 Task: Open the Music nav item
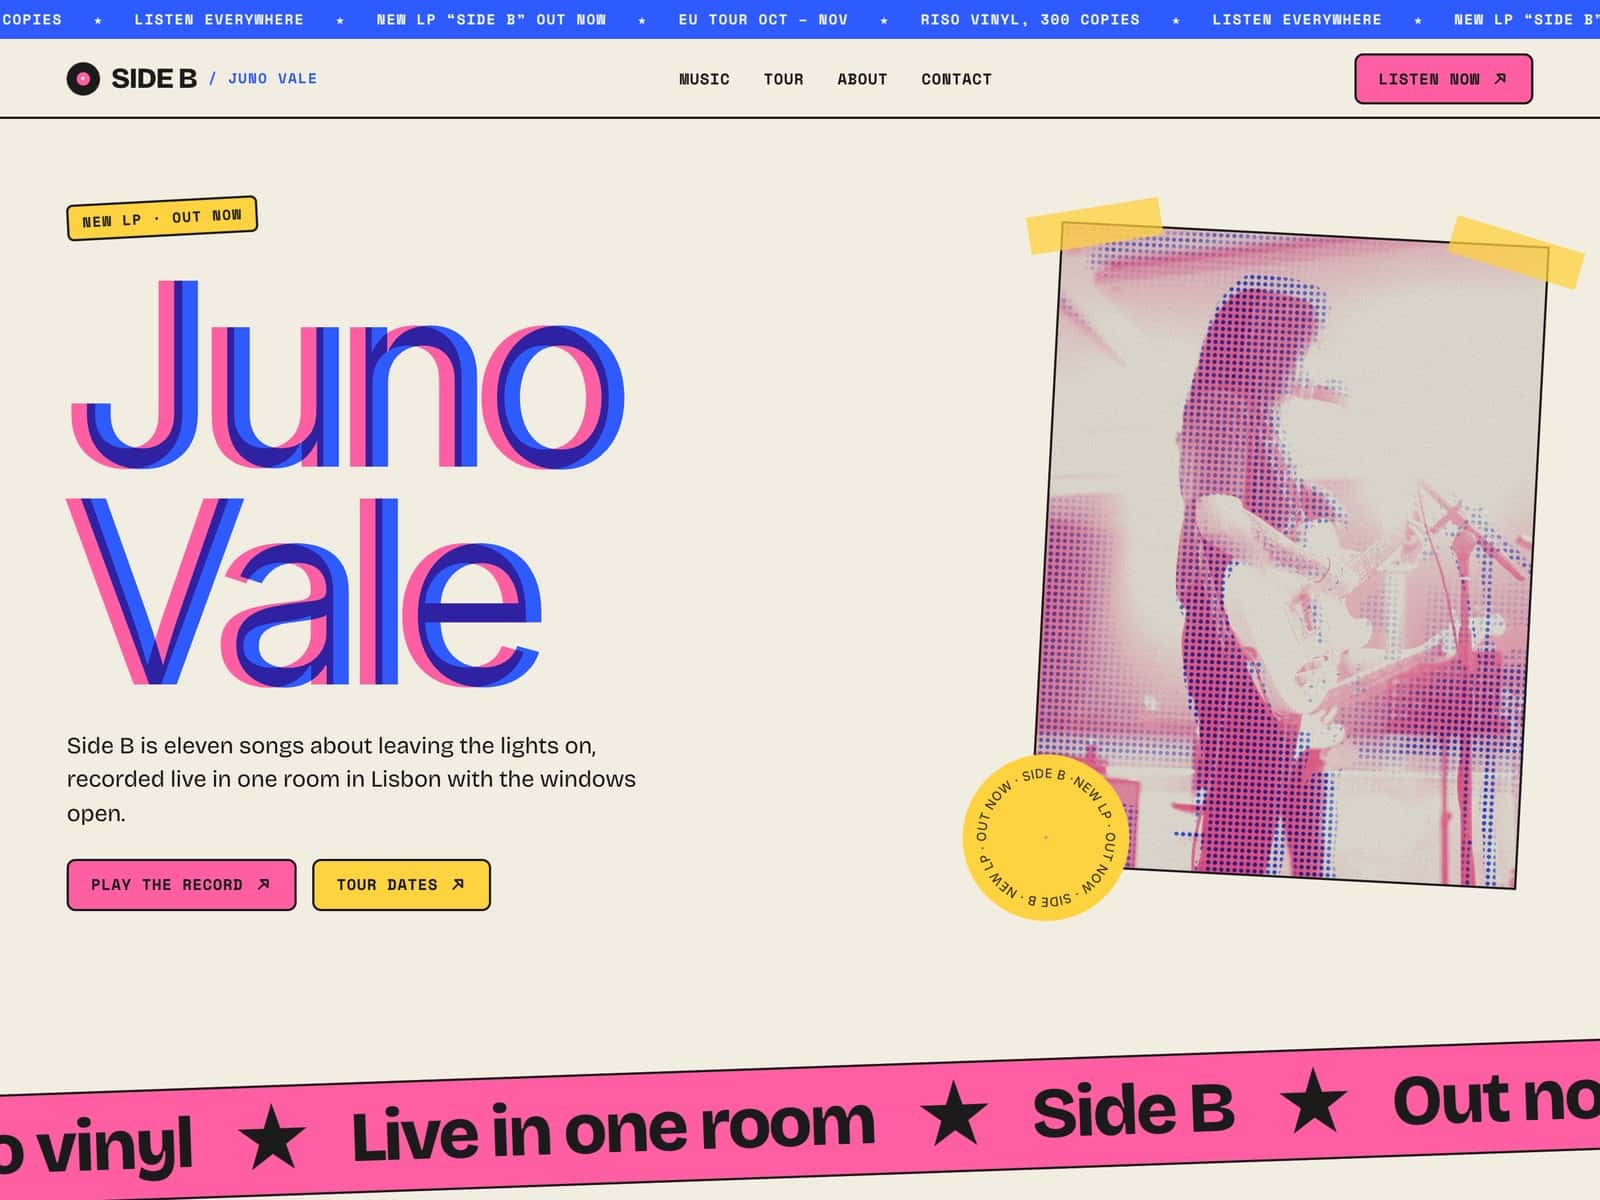[x=704, y=79]
